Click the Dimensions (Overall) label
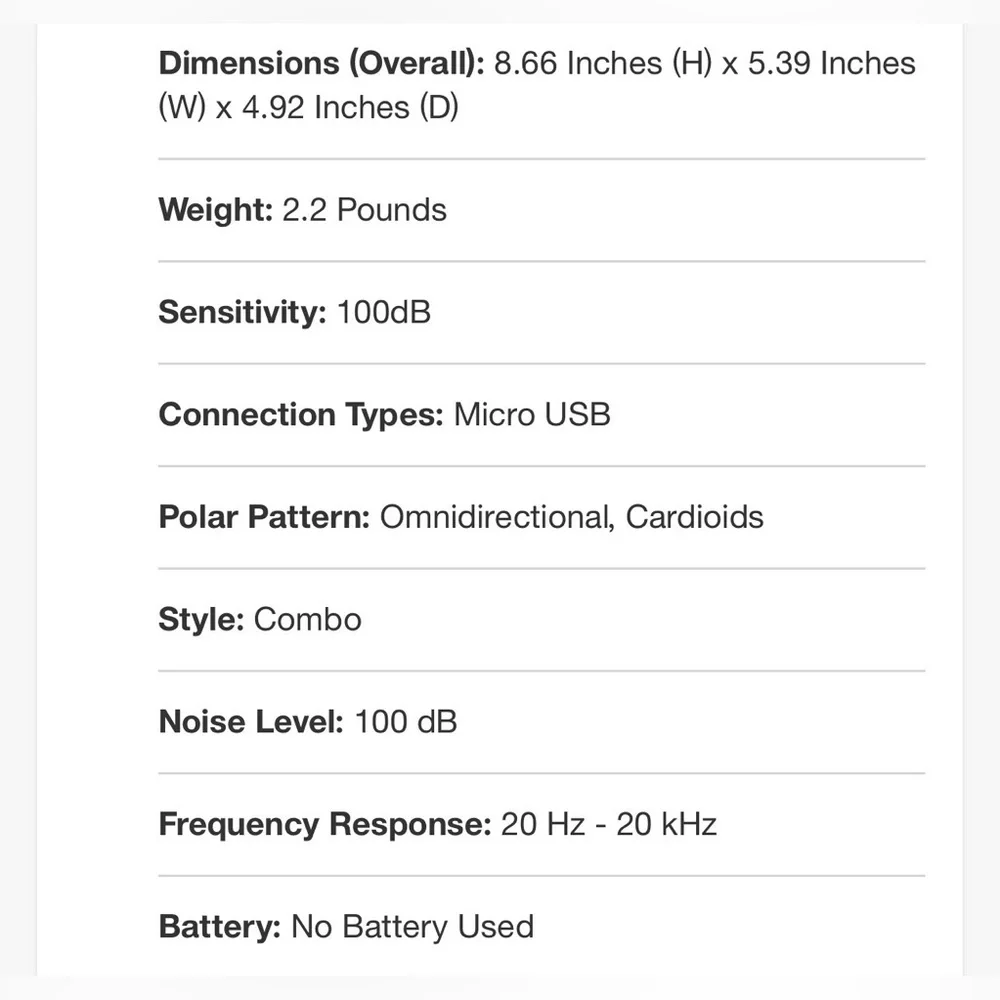 321,64
